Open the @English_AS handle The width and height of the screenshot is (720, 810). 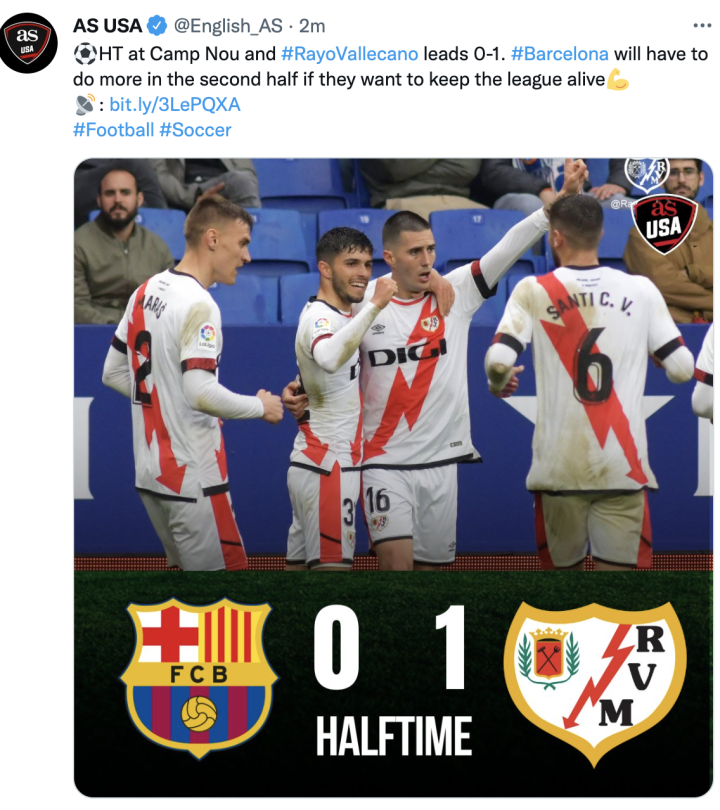tap(228, 26)
